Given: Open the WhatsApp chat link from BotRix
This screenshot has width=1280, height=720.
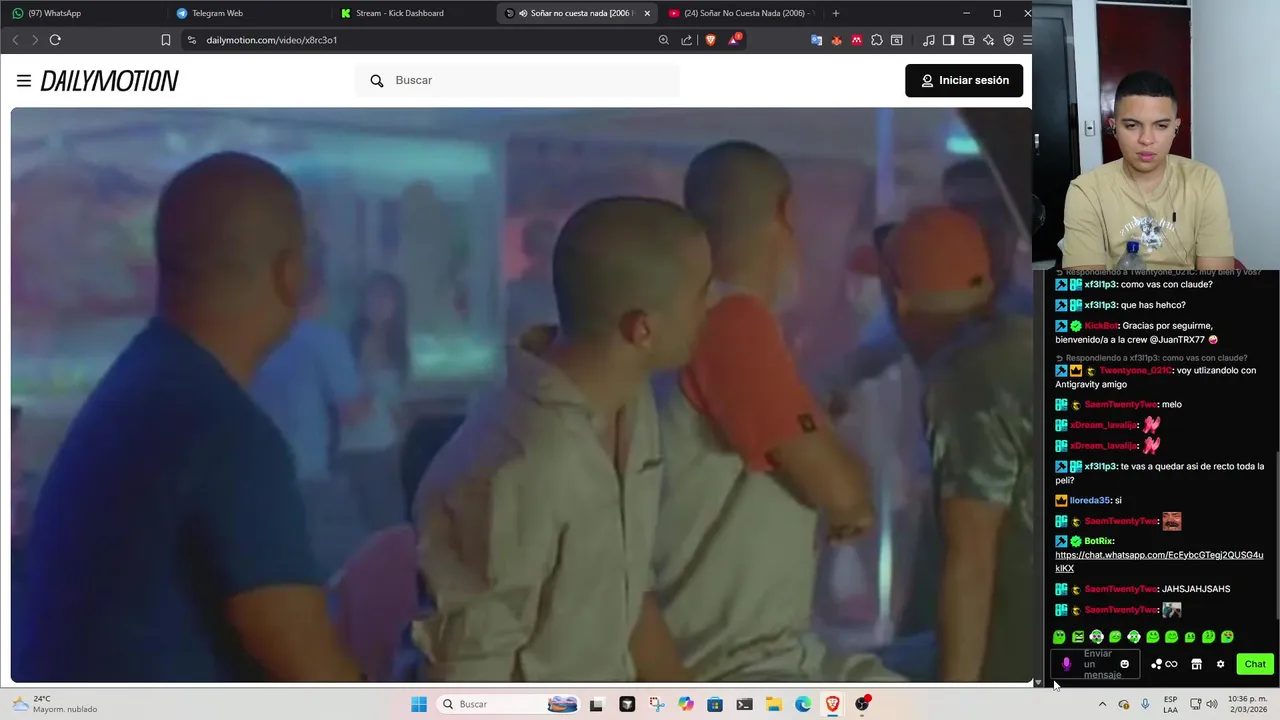Looking at the screenshot, I should [1159, 561].
